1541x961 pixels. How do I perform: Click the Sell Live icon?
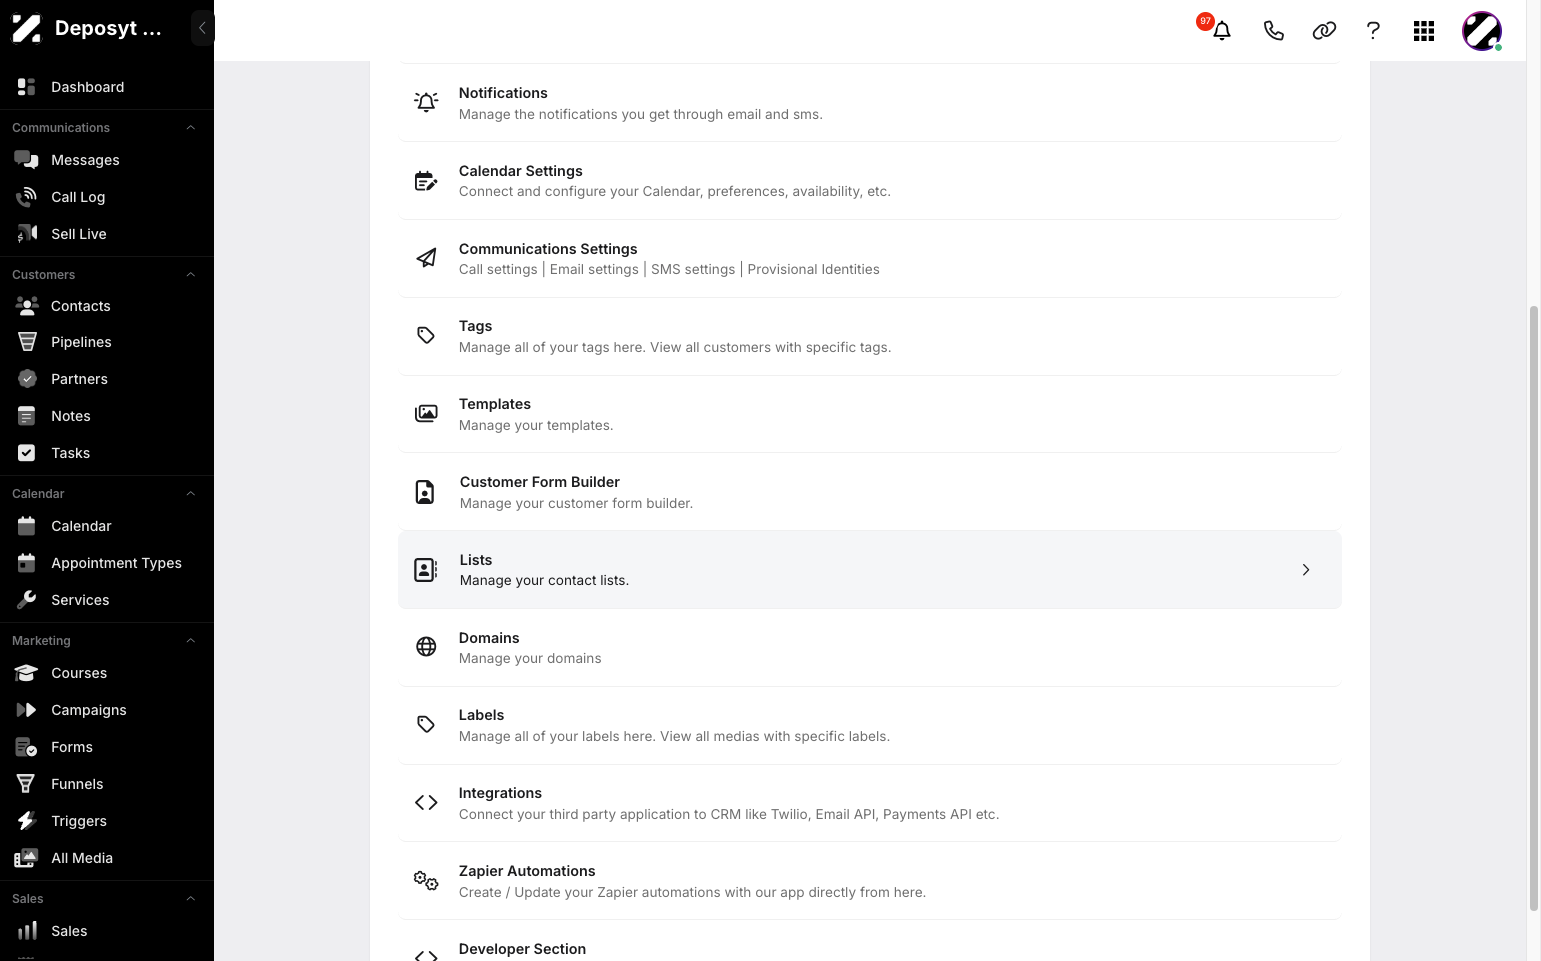(27, 234)
